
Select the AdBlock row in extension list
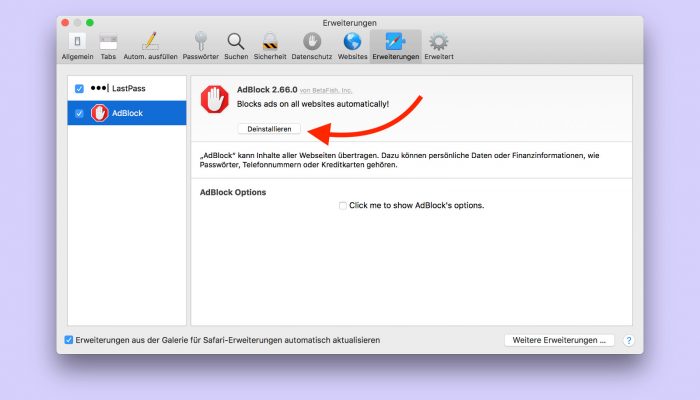[127, 113]
